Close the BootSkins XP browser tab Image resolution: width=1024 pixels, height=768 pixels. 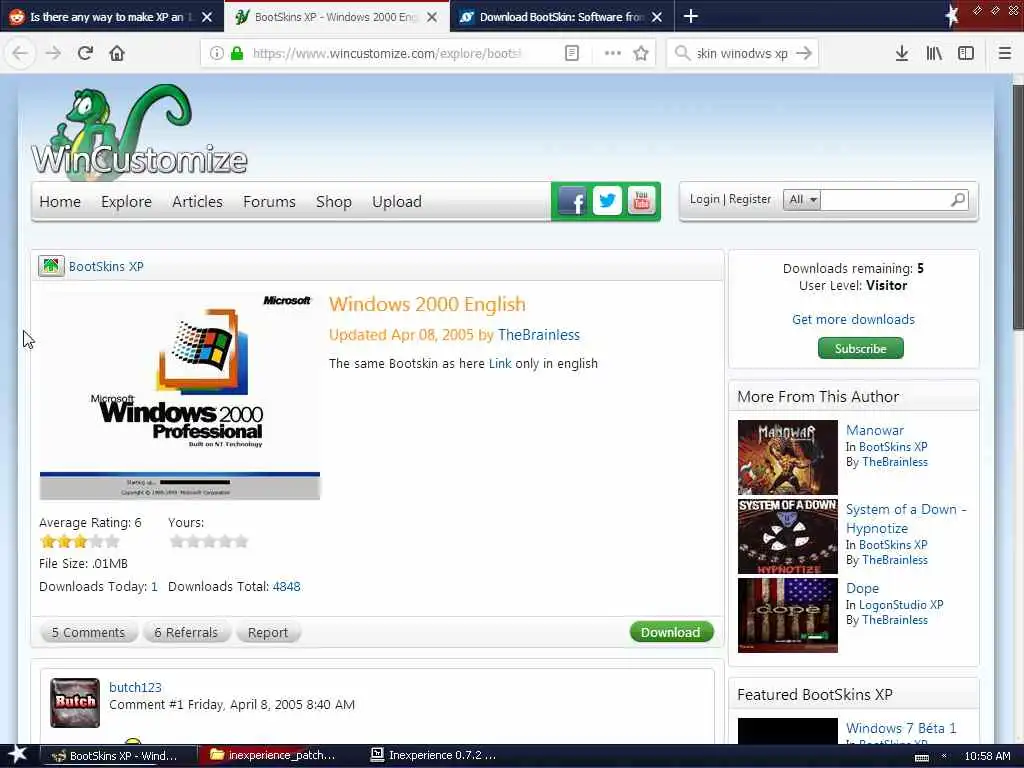(432, 17)
